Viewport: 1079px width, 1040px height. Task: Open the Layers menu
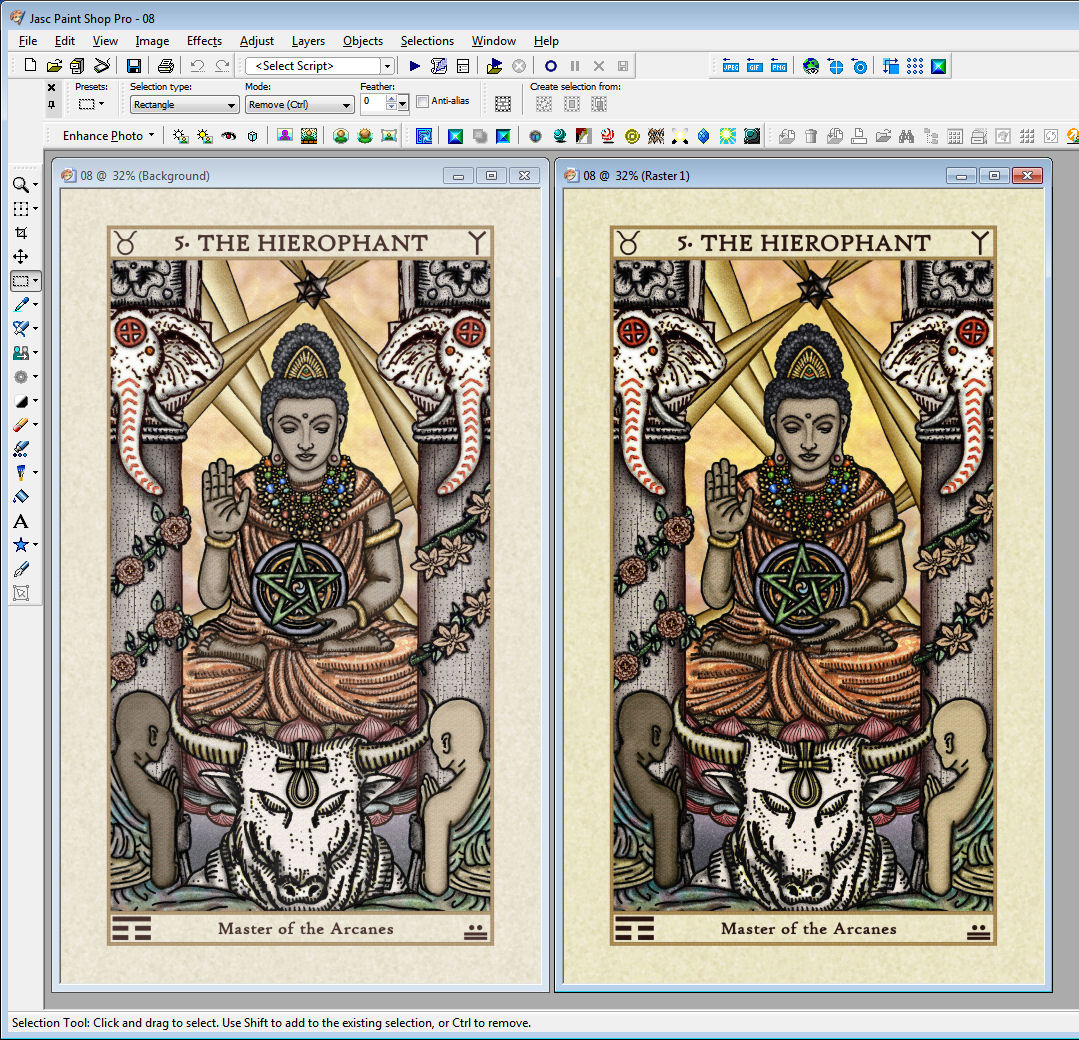click(308, 41)
